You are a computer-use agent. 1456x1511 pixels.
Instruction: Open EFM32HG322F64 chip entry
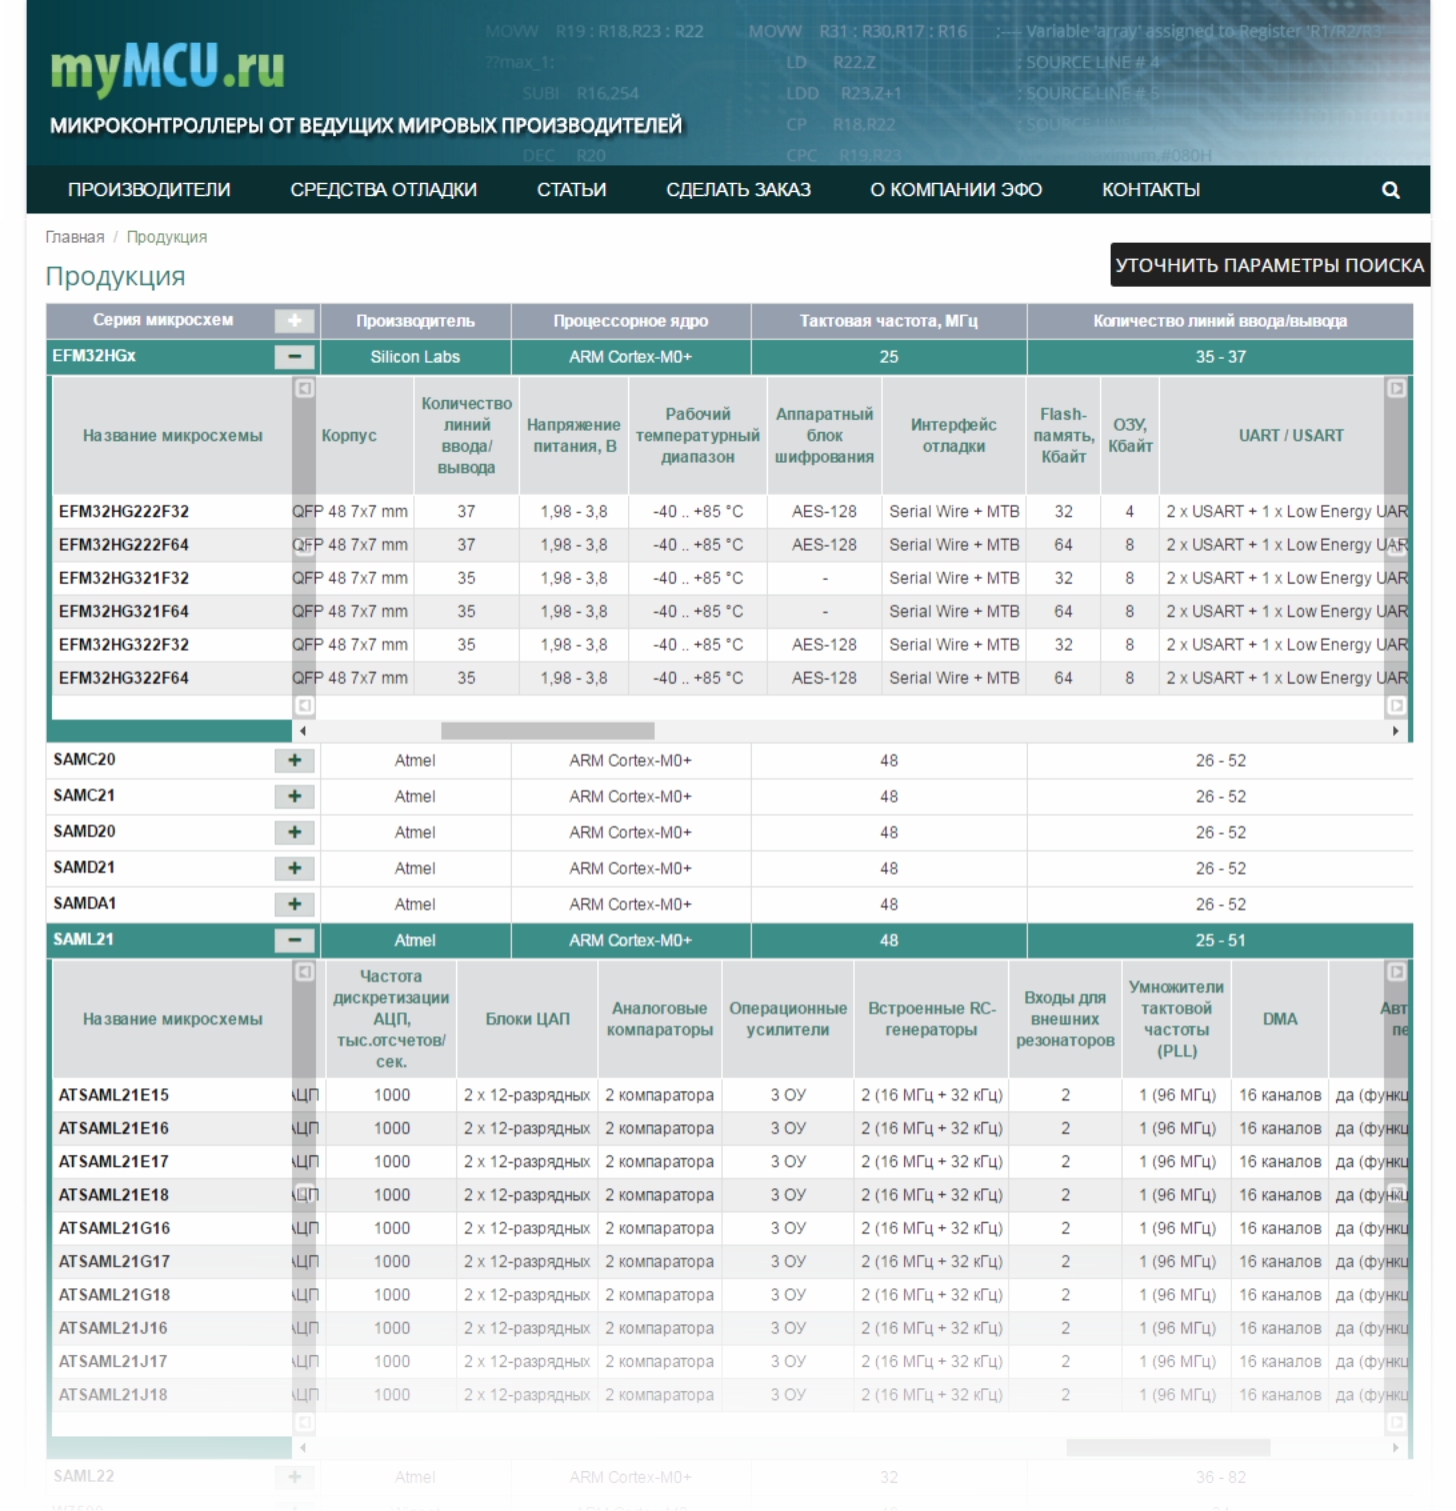pos(124,678)
